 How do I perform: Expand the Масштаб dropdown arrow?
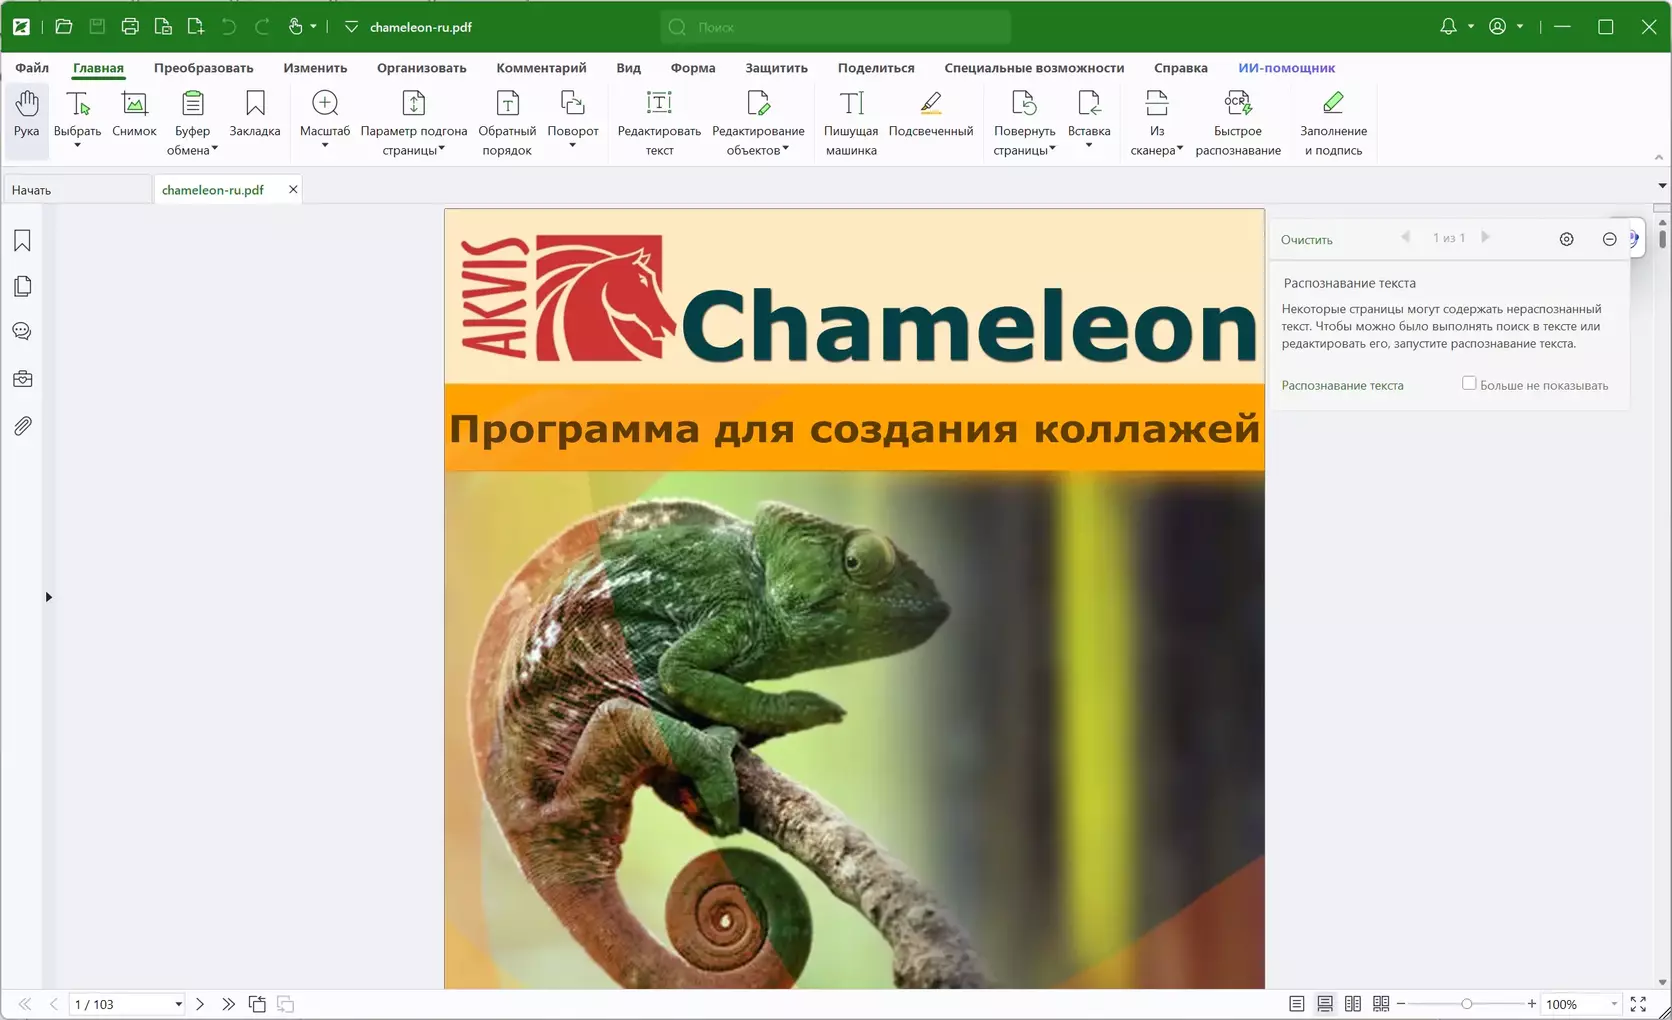325,146
